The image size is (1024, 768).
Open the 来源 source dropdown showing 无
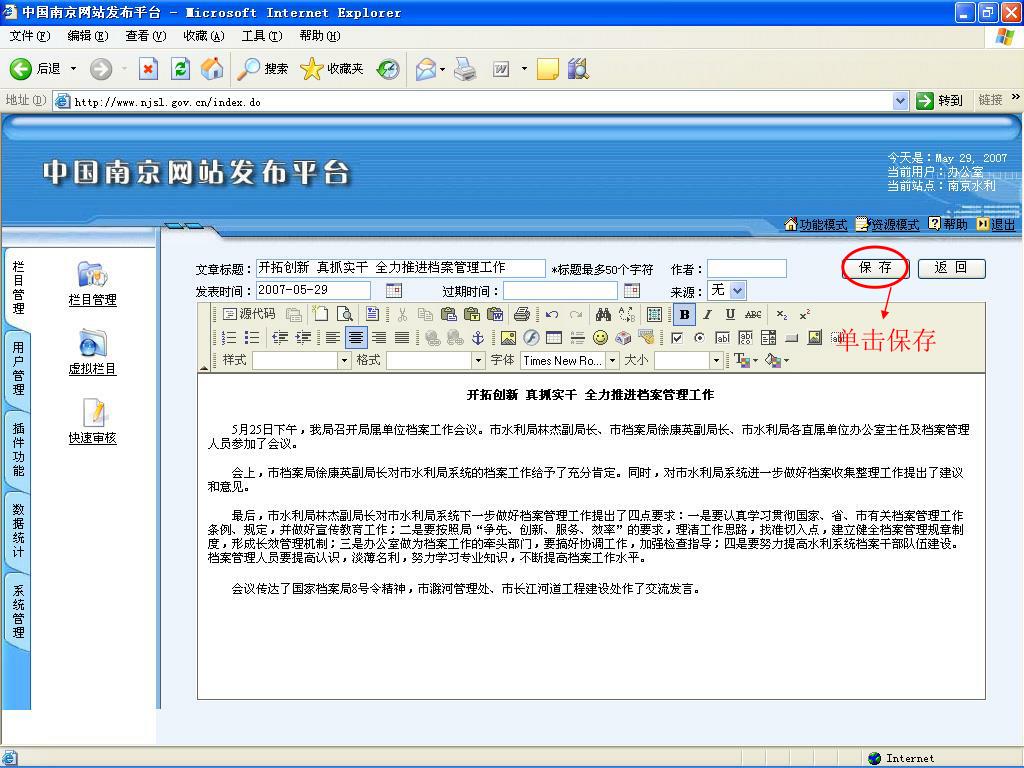(x=727, y=290)
